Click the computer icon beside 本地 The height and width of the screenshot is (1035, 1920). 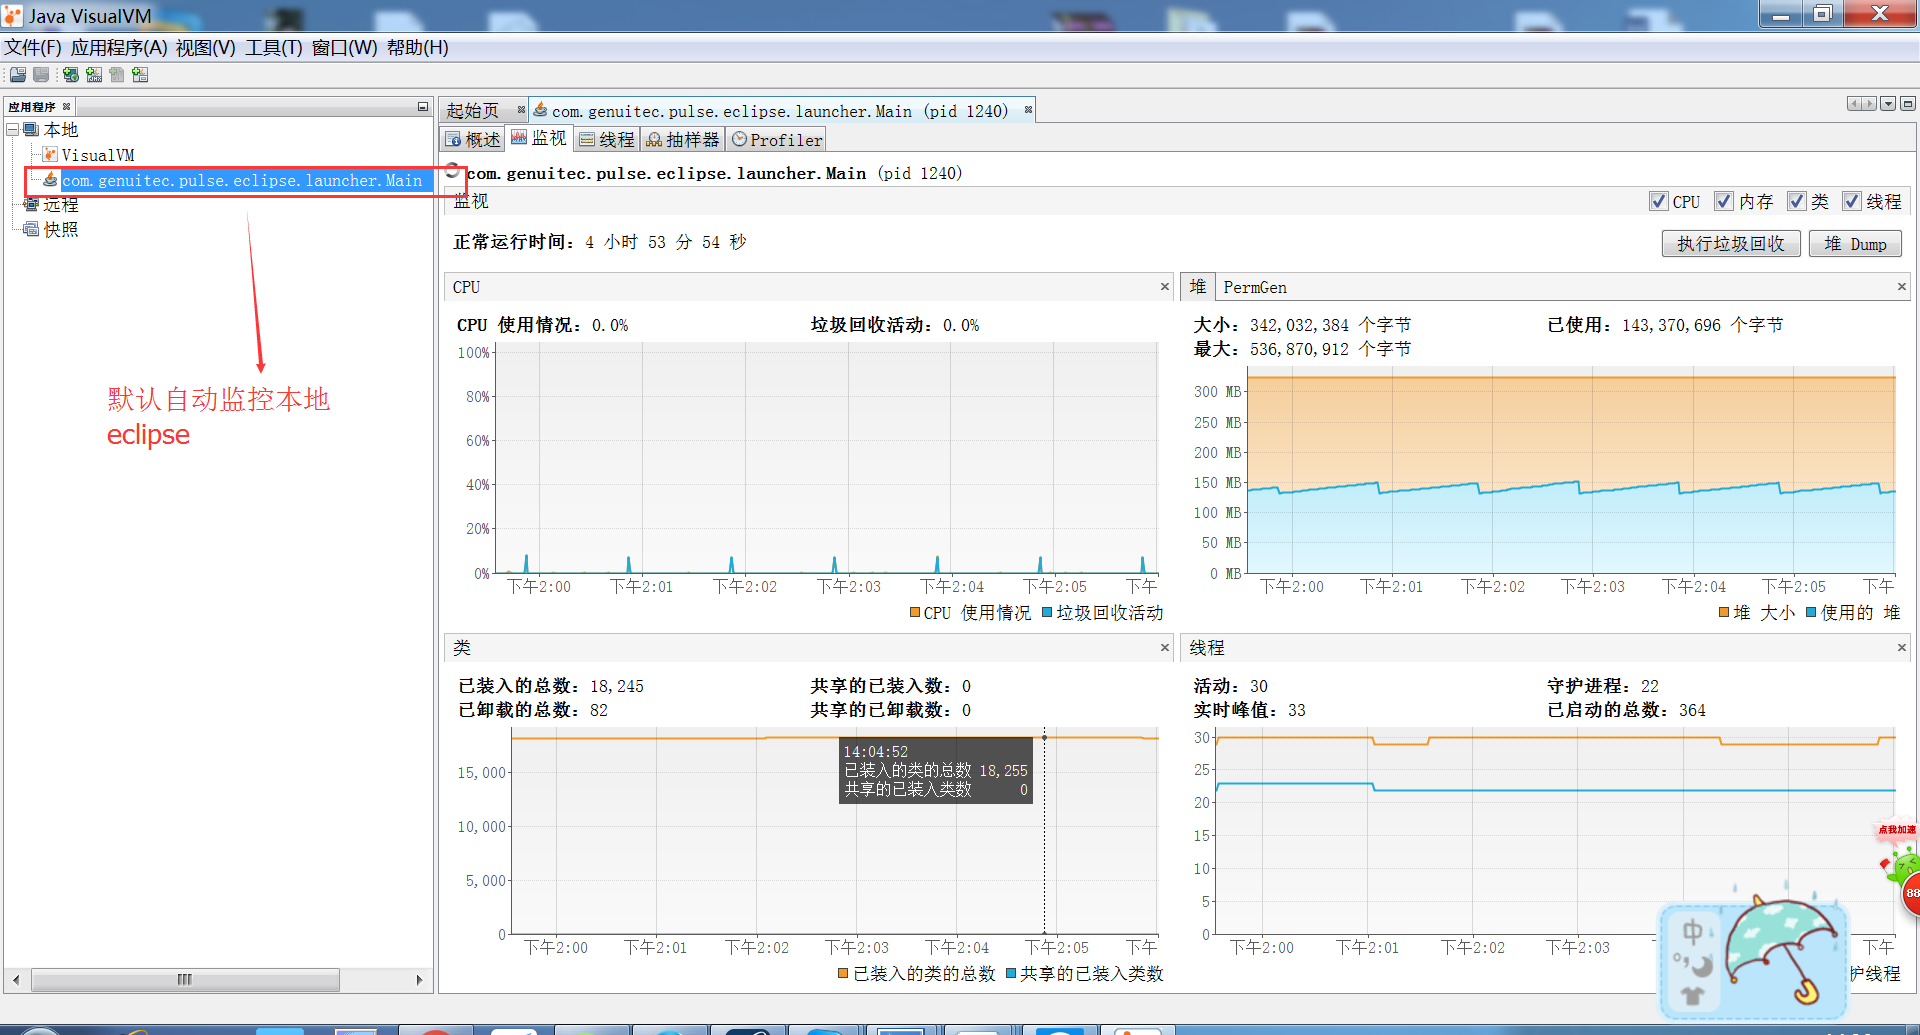click(x=31, y=130)
